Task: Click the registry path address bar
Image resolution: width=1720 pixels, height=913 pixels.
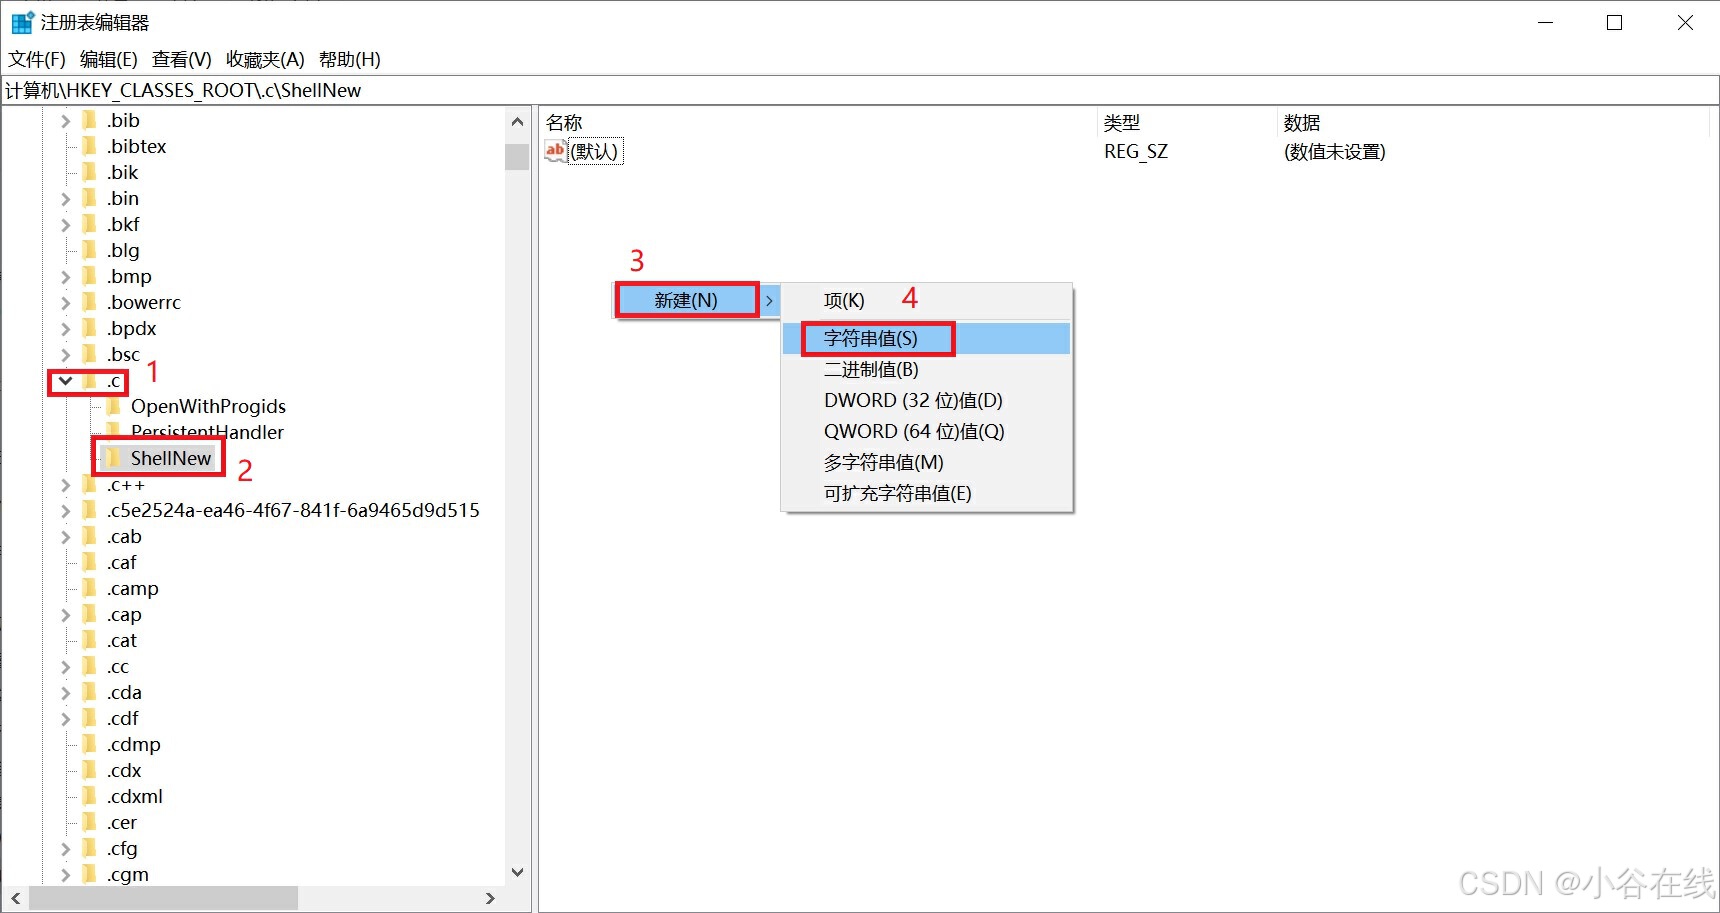Action: coord(860,90)
